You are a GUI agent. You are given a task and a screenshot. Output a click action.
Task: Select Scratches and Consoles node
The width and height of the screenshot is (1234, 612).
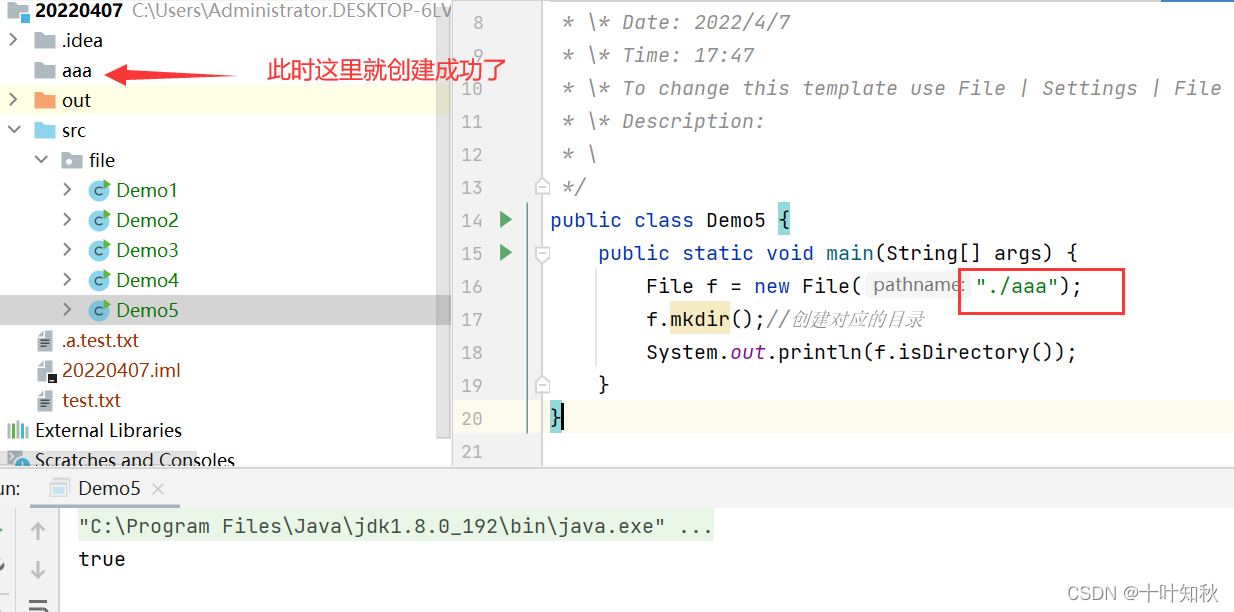[x=135, y=460]
